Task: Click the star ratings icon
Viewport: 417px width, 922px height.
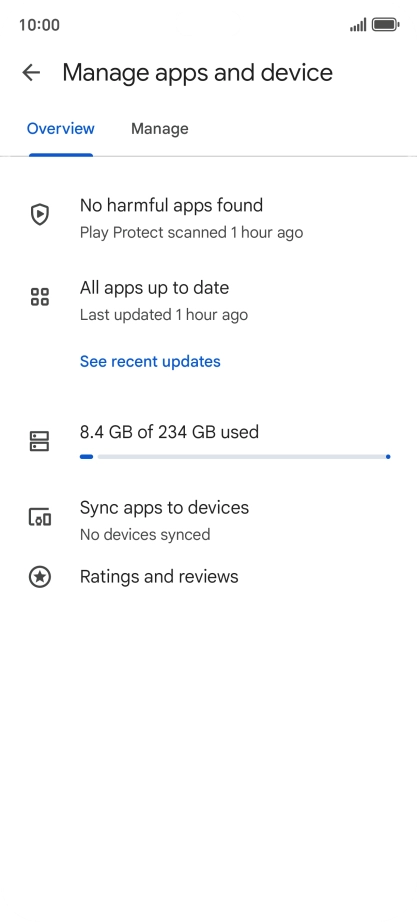Action: pos(39,577)
